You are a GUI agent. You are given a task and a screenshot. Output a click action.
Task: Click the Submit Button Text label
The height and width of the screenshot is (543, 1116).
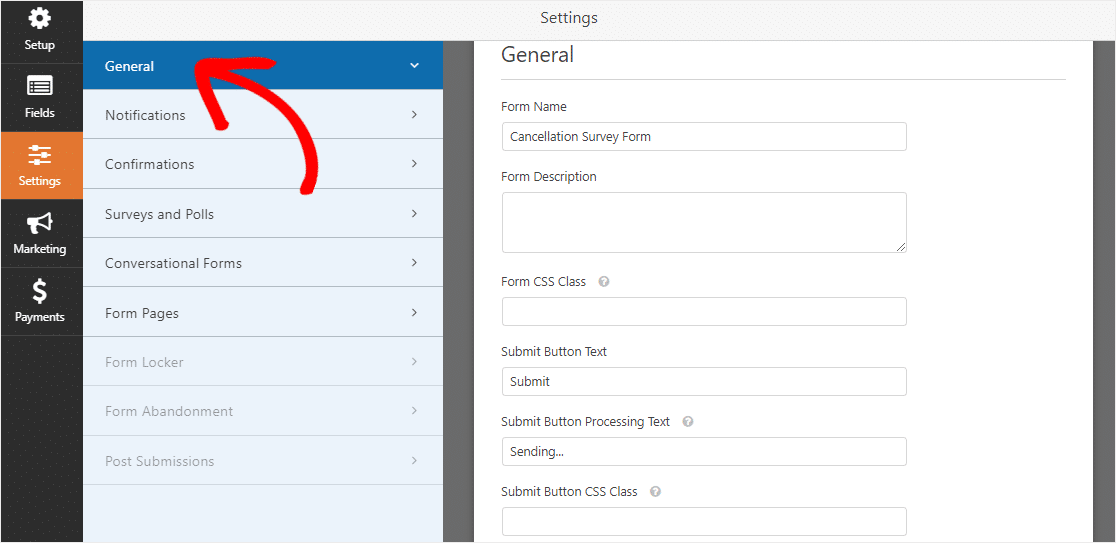point(554,352)
